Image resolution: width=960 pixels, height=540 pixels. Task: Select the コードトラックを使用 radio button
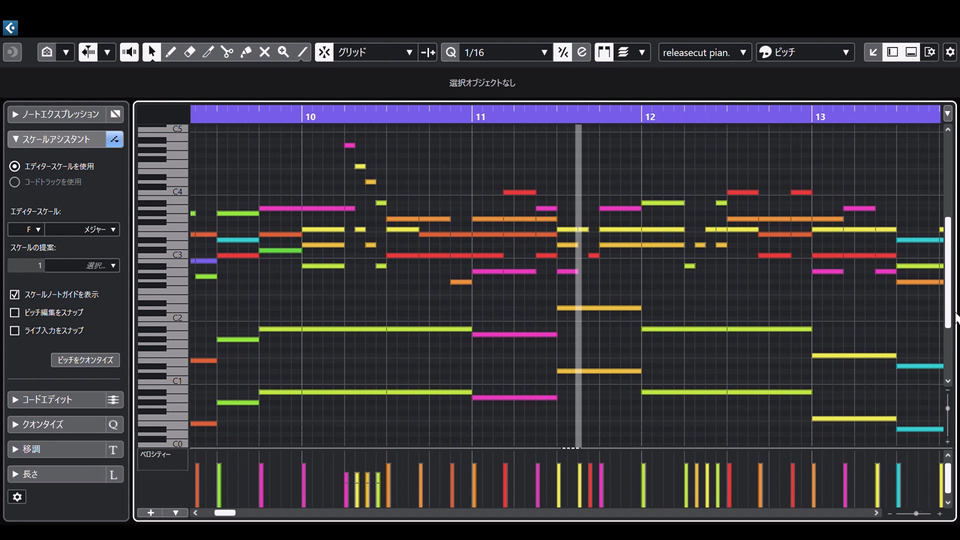(14, 182)
